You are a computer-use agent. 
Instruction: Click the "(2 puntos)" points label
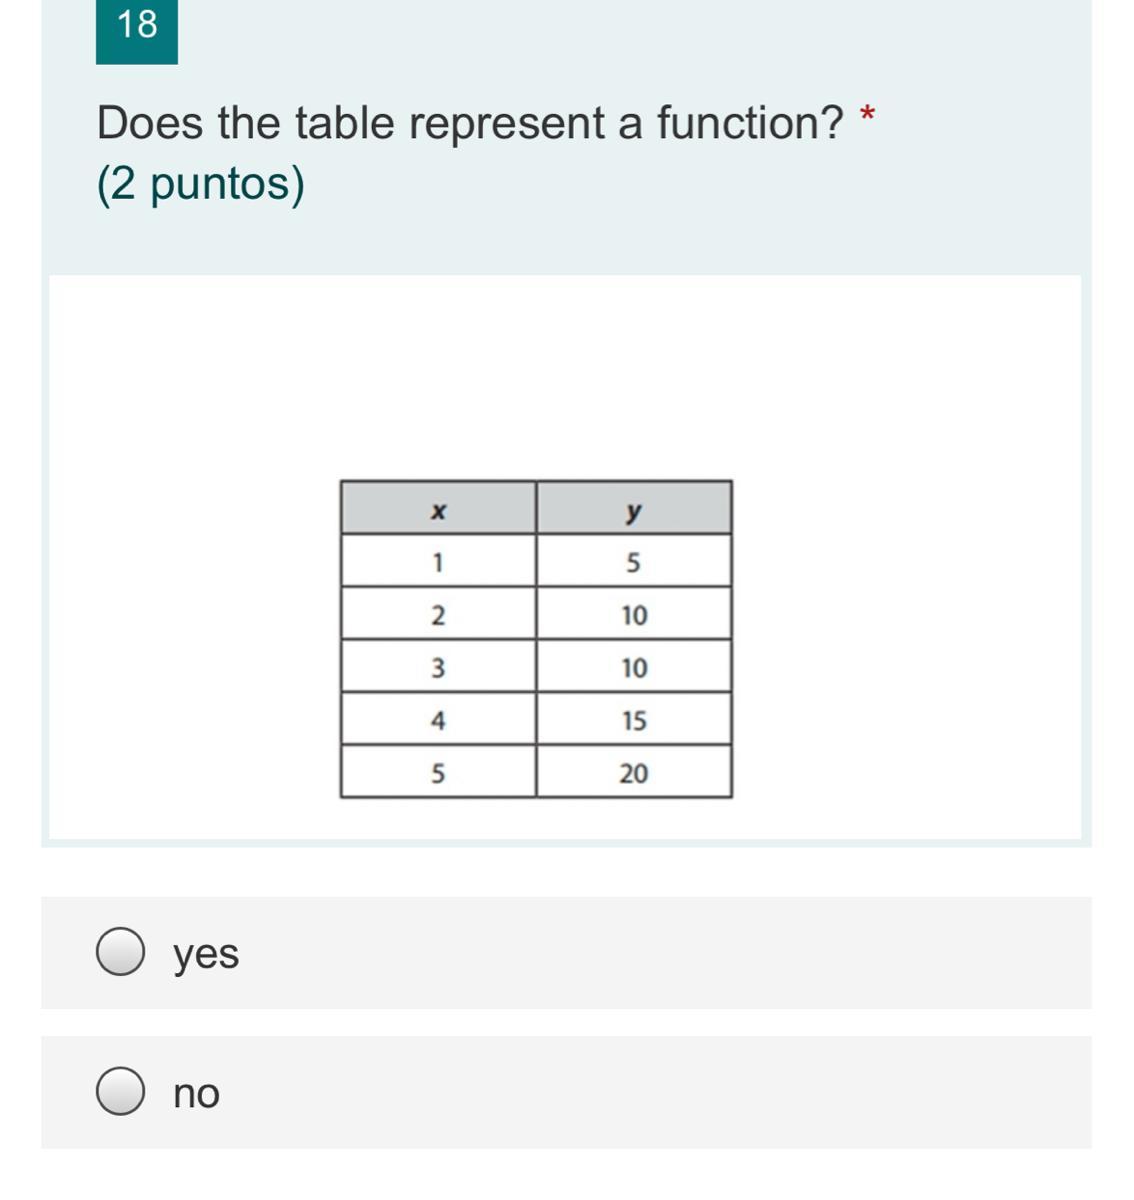(x=201, y=183)
